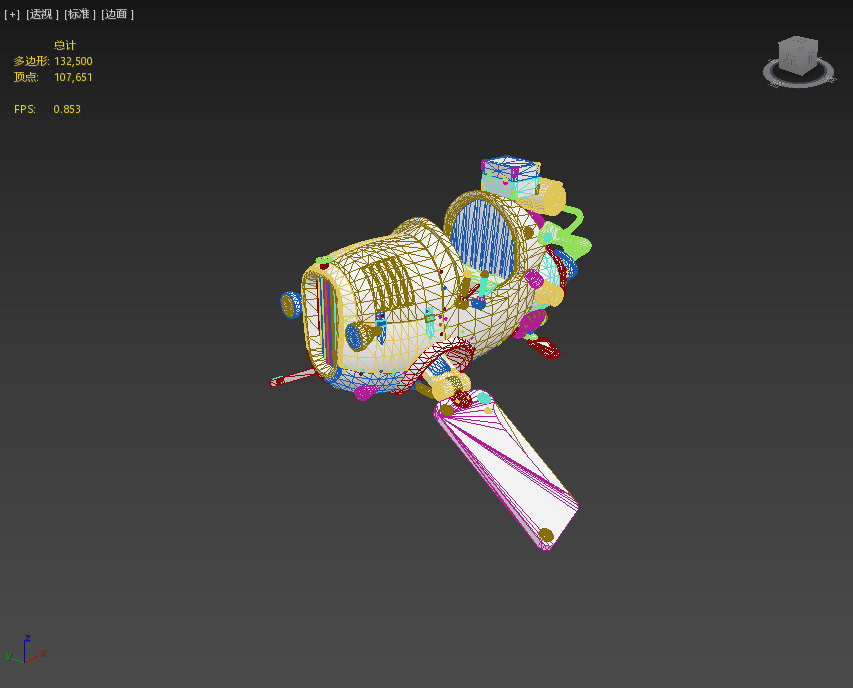Viewport: 853px width, 688px height.
Task: Select the blue striped circular window mesh
Action: pyautogui.click(x=483, y=237)
